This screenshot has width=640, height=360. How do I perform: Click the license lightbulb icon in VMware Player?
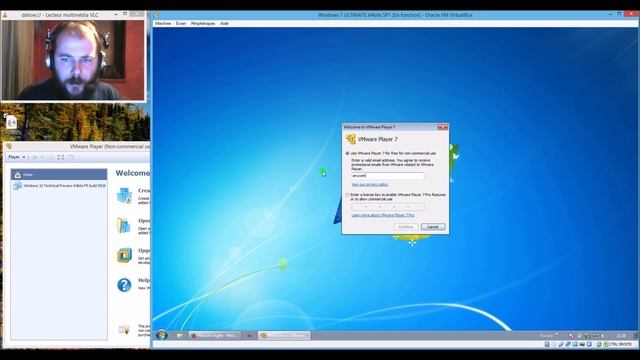(x=124, y=329)
